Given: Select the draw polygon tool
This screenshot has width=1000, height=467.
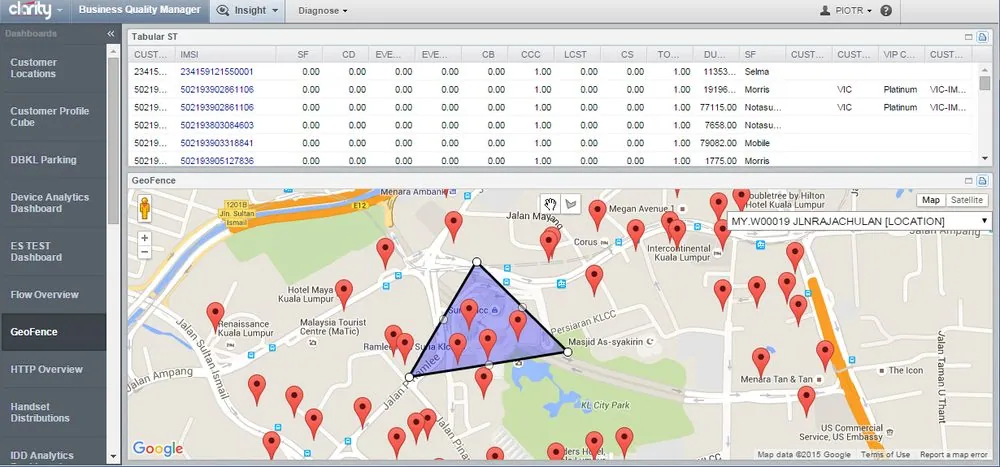Looking at the screenshot, I should coord(571,204).
